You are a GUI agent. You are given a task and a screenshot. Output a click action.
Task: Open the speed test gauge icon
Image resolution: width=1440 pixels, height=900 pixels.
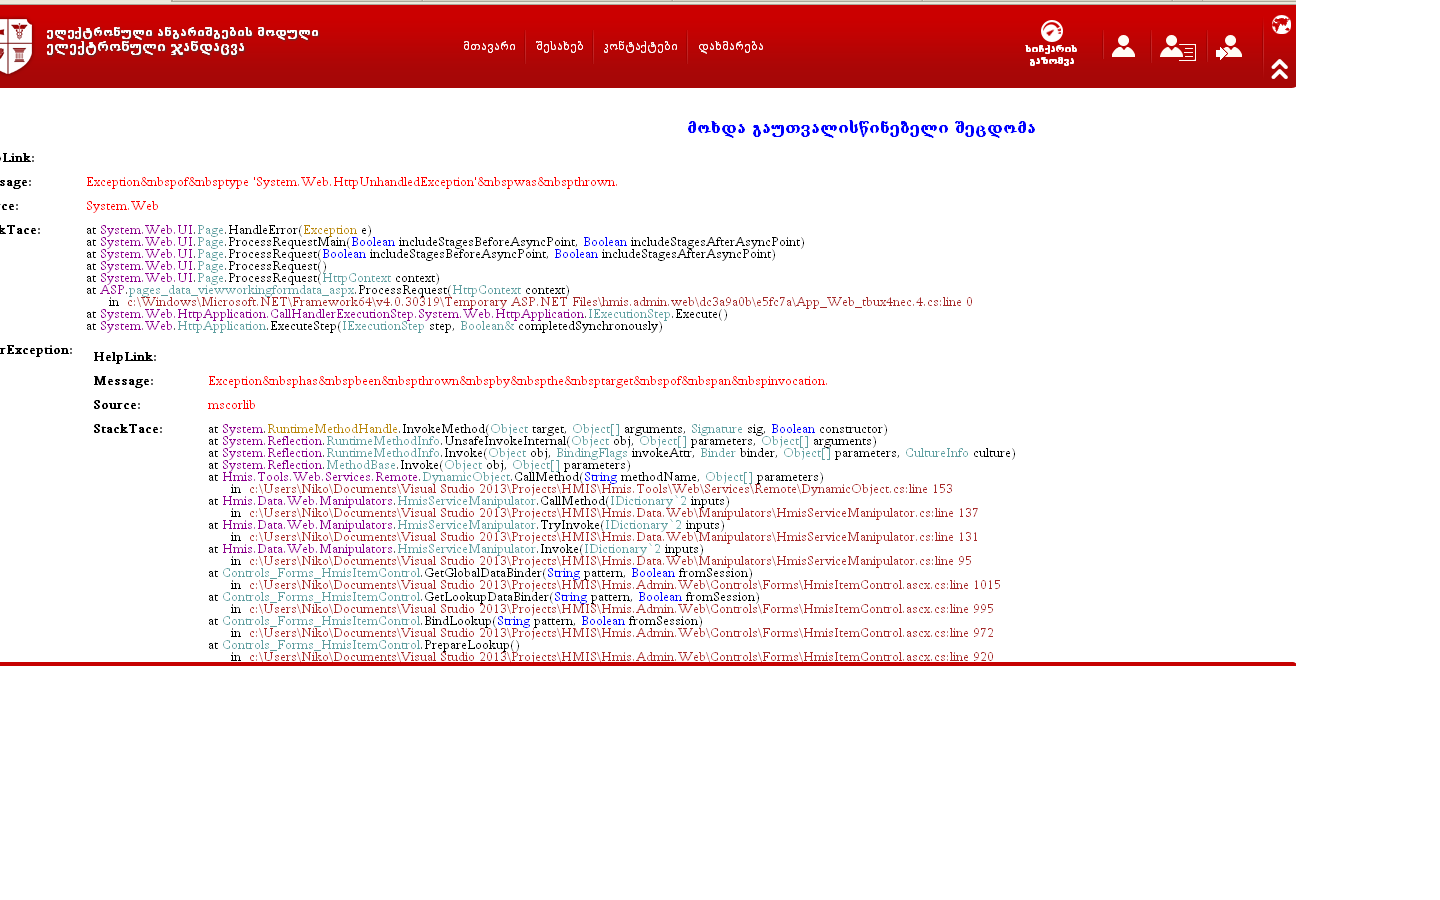1051,32
